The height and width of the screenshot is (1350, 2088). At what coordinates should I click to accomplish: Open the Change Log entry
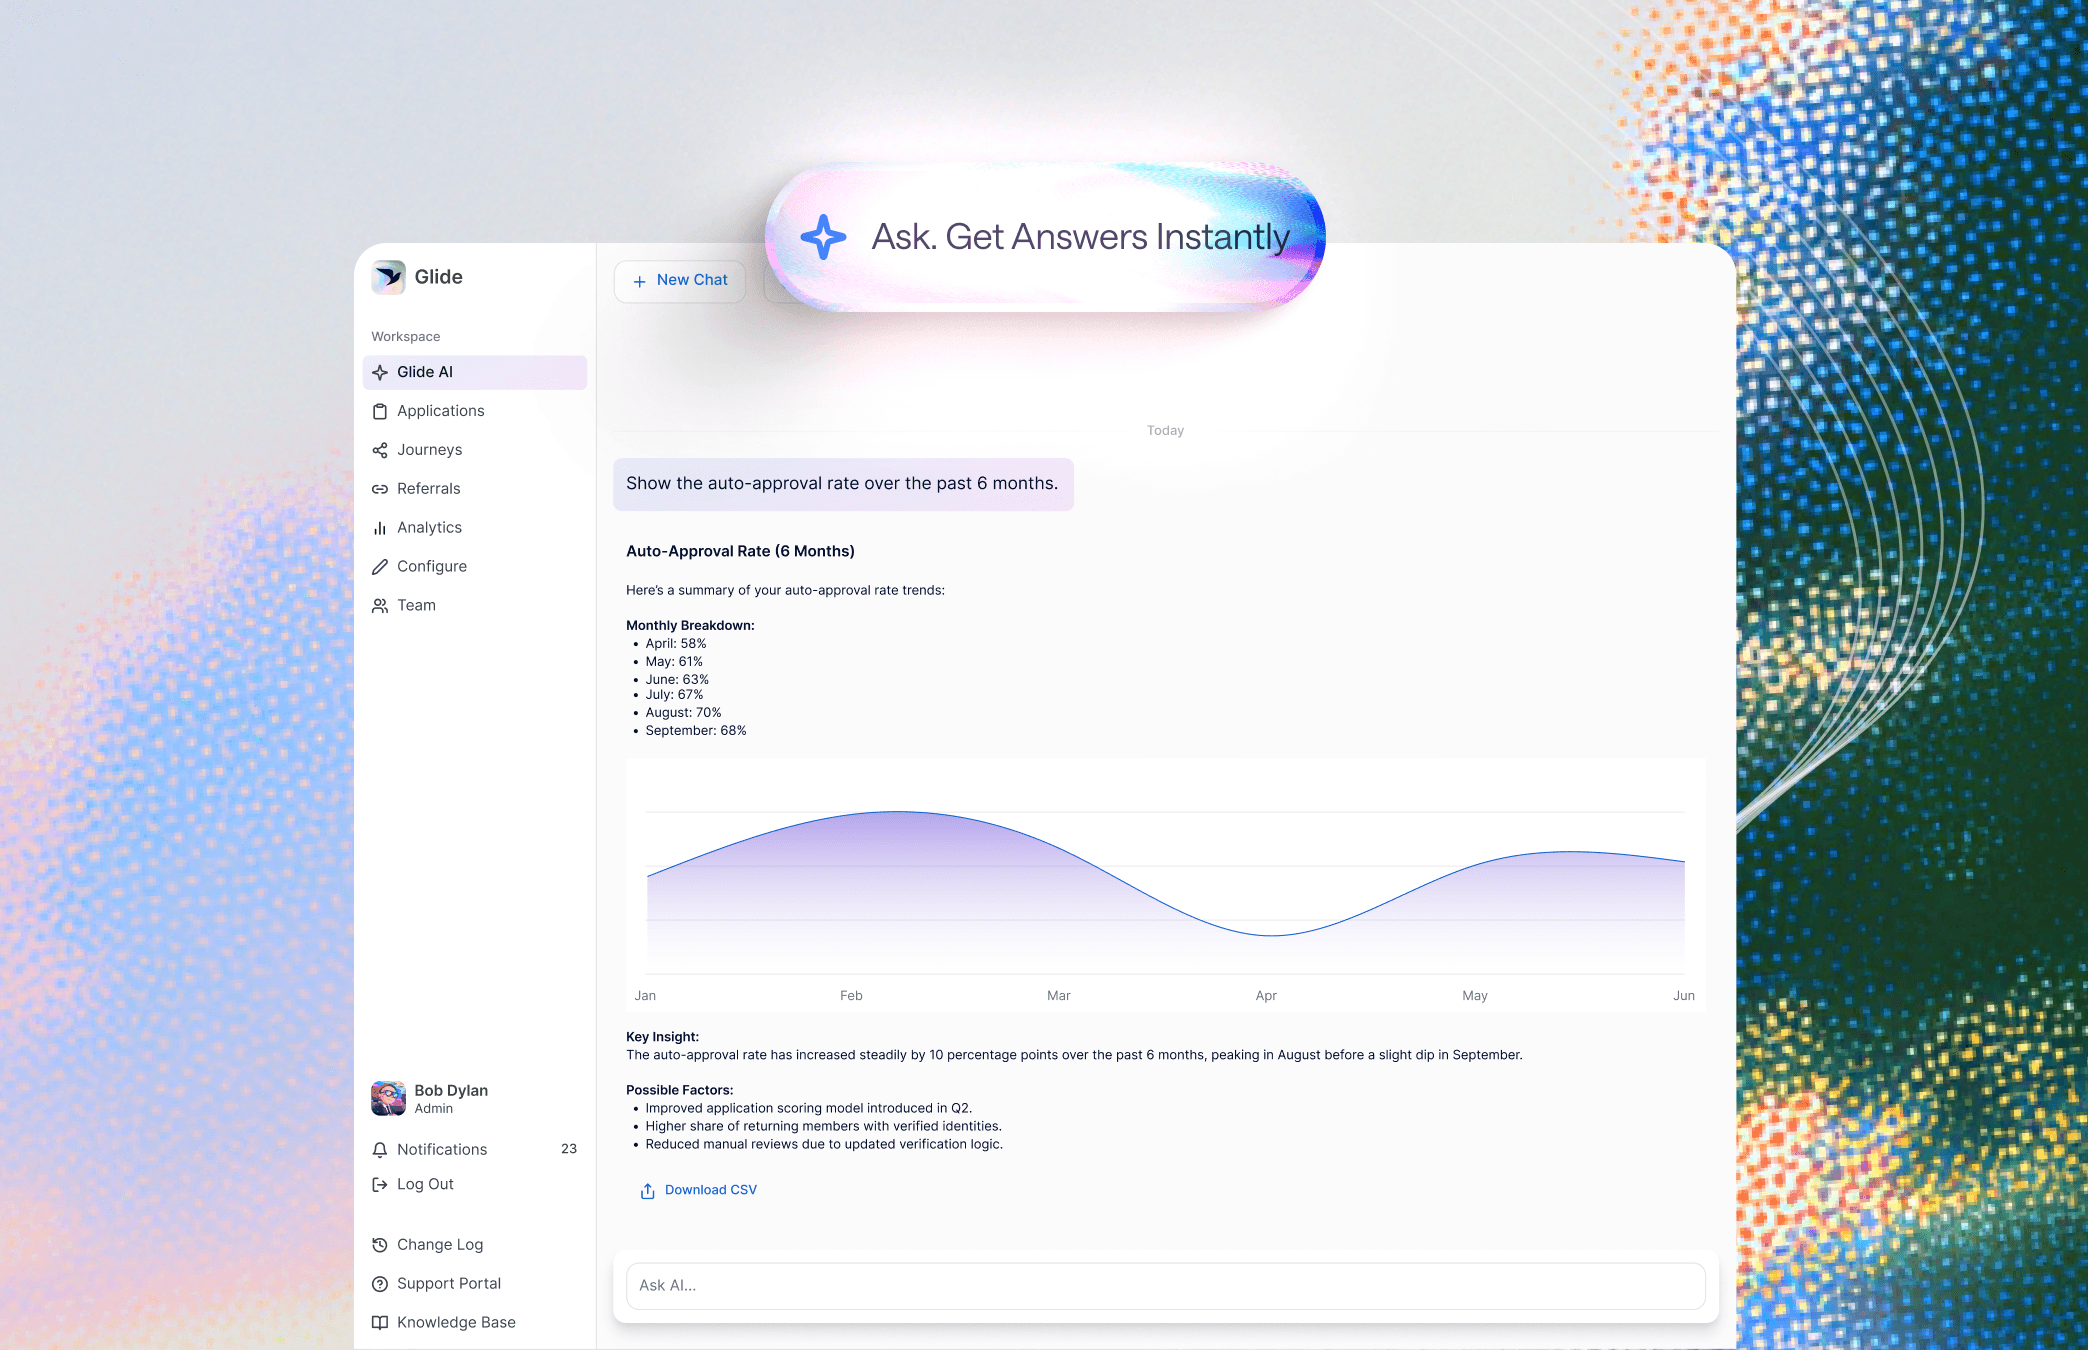click(x=439, y=1245)
